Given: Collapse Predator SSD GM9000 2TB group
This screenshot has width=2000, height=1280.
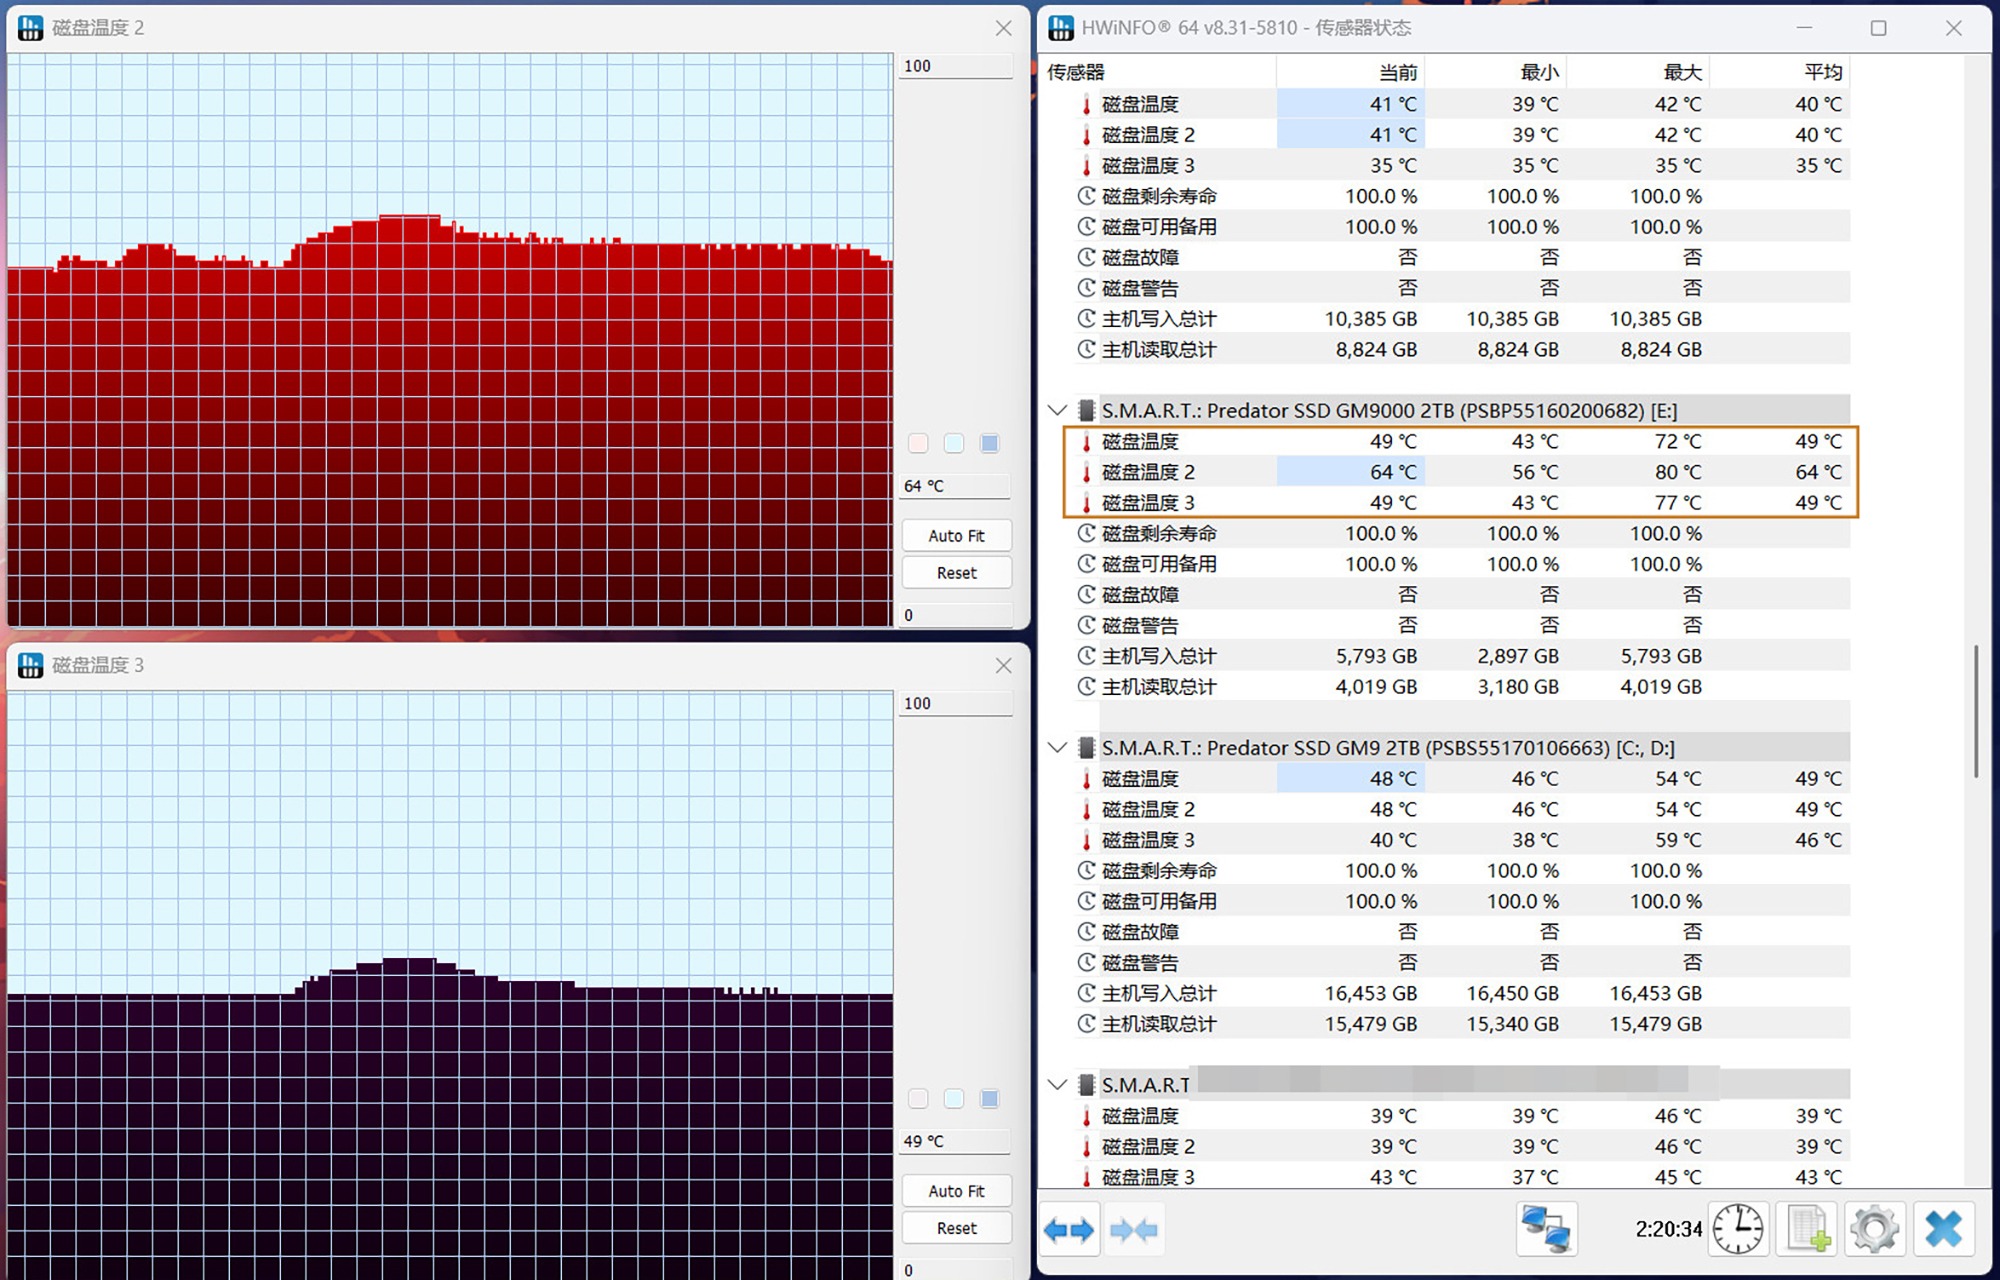Looking at the screenshot, I should (1057, 410).
